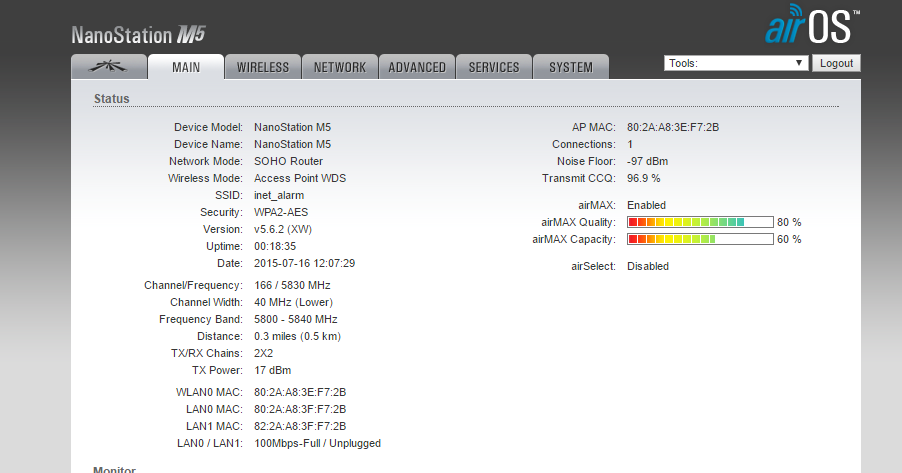Click the Logout button
Screen dimensions: 902x473
coord(836,63)
